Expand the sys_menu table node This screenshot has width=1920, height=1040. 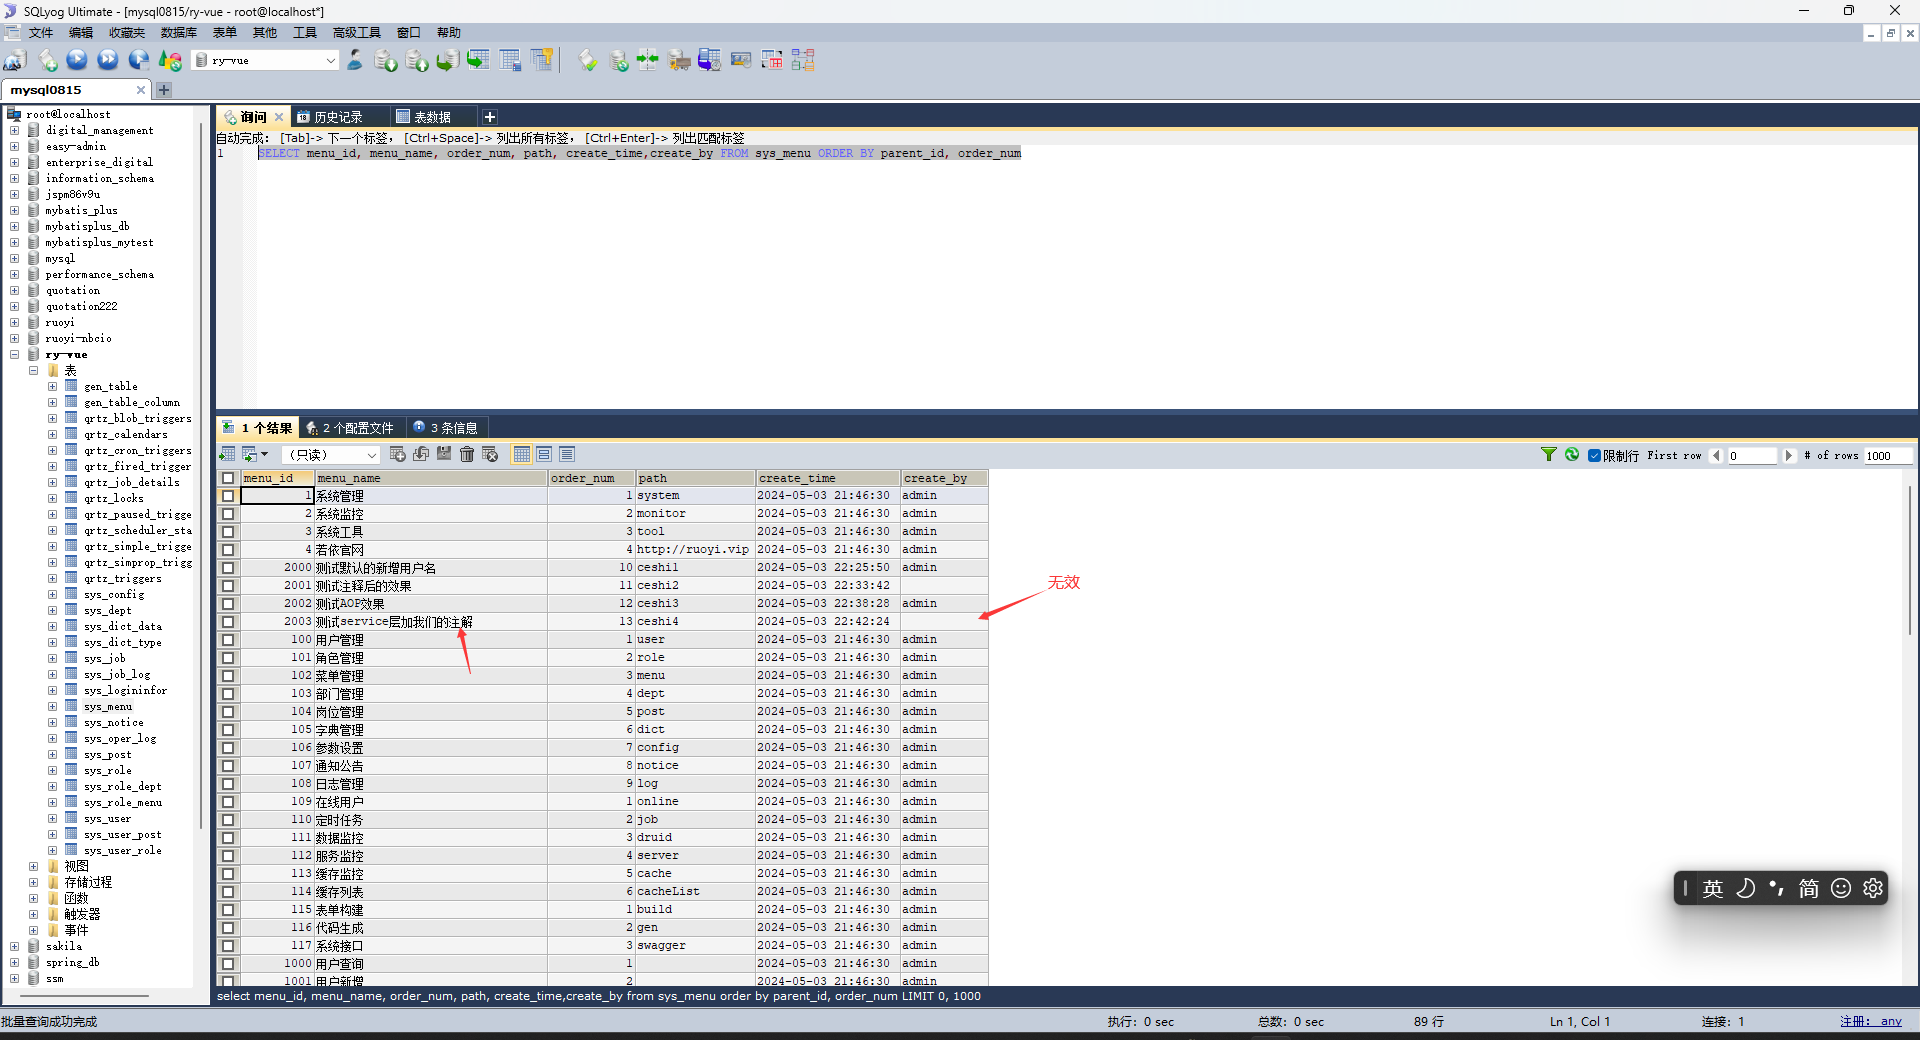(52, 707)
